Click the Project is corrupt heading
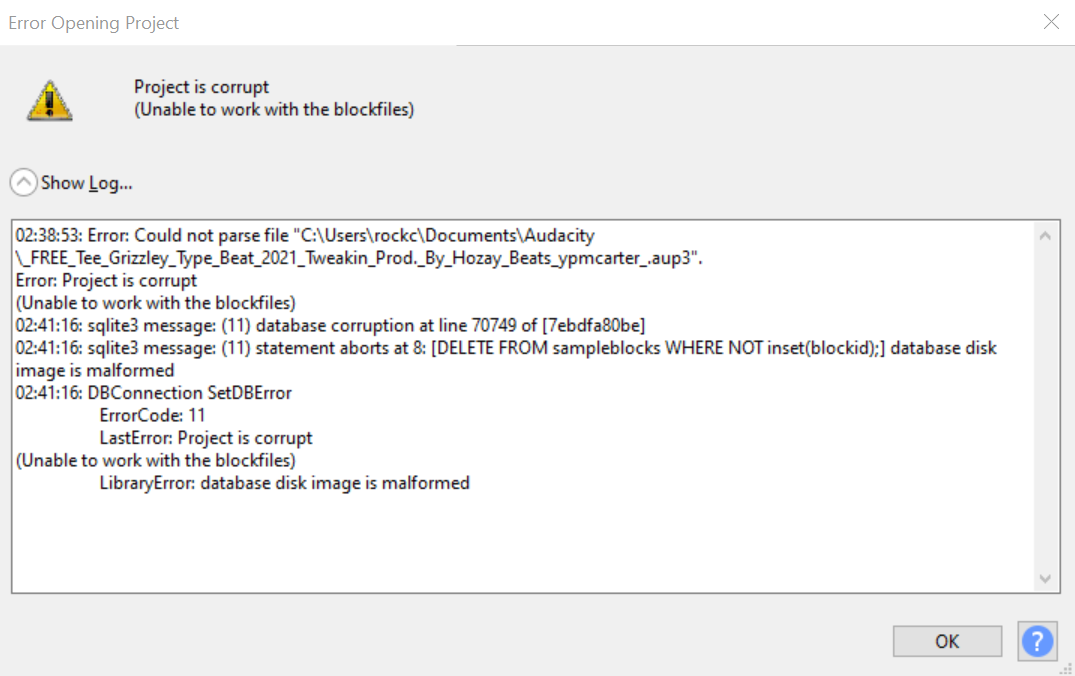1075x676 pixels. pos(200,87)
